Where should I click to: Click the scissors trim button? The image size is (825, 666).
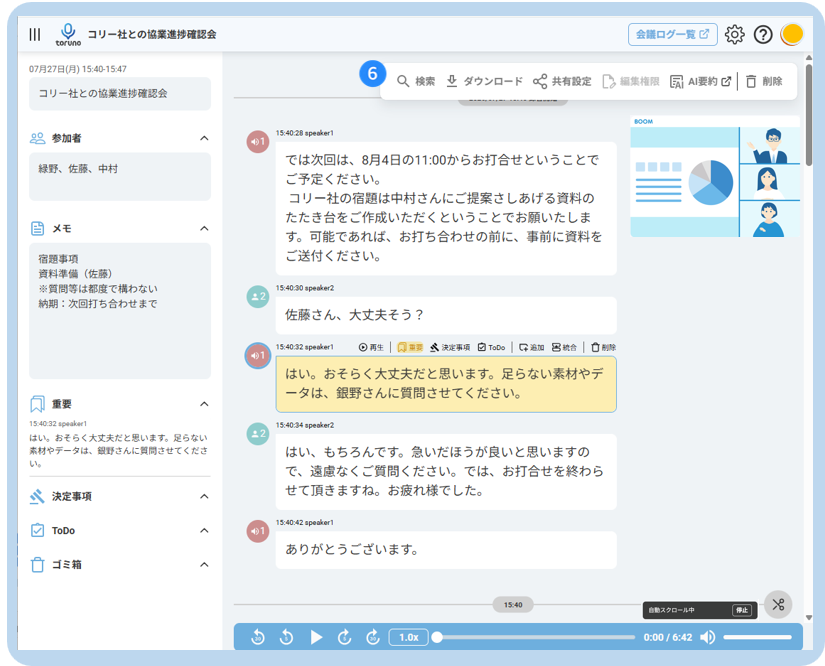778,604
